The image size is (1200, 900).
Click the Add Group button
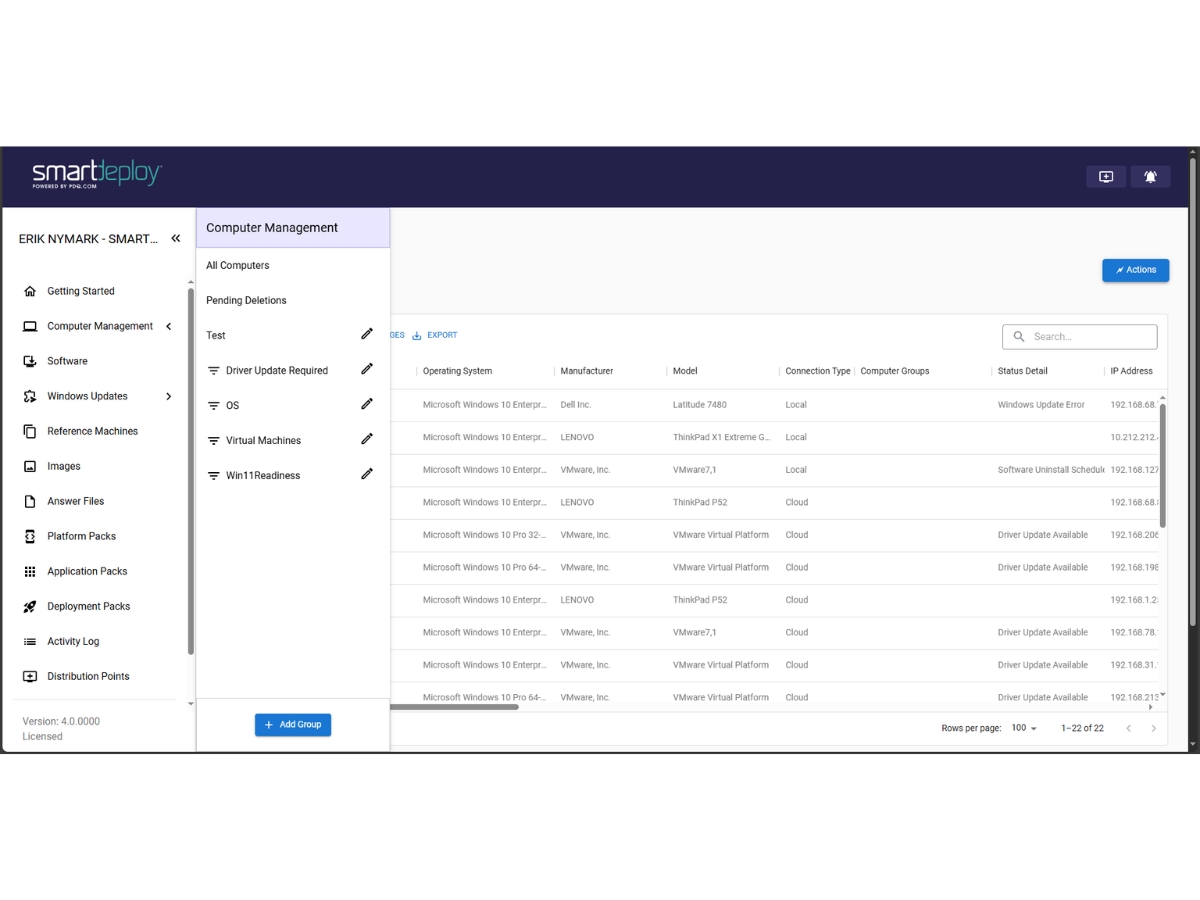(293, 724)
